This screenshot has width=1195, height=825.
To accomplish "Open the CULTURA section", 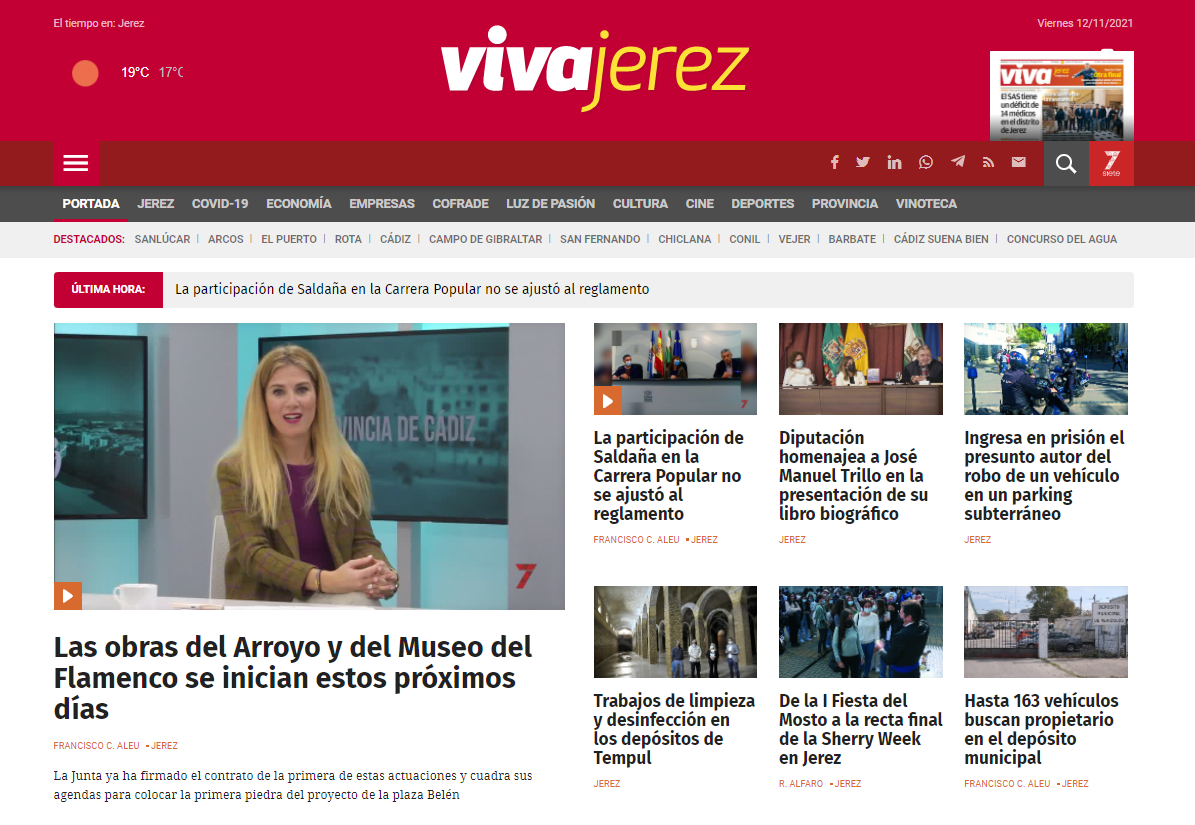I will coord(640,203).
